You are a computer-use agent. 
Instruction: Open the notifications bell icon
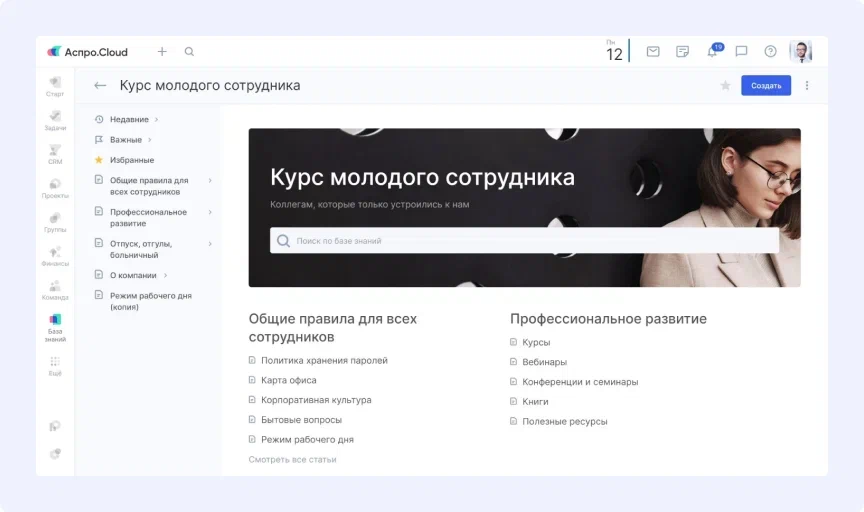[x=712, y=51]
